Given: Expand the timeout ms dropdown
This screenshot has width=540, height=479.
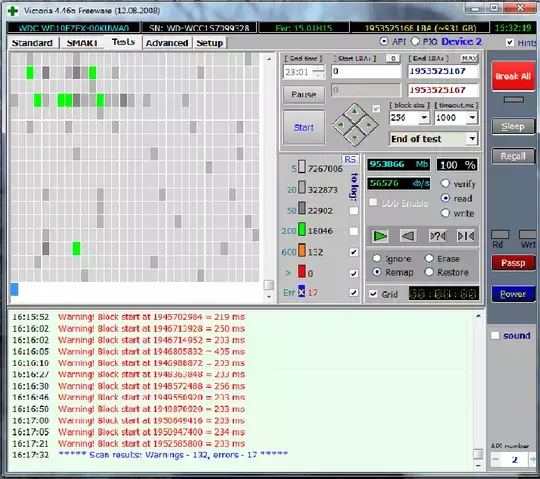Looking at the screenshot, I should point(472,118).
